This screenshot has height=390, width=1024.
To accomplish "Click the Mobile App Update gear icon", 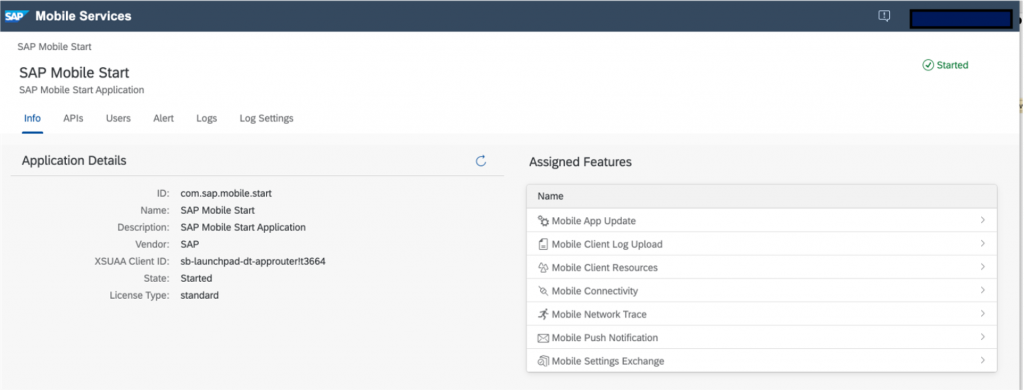I will coord(543,221).
